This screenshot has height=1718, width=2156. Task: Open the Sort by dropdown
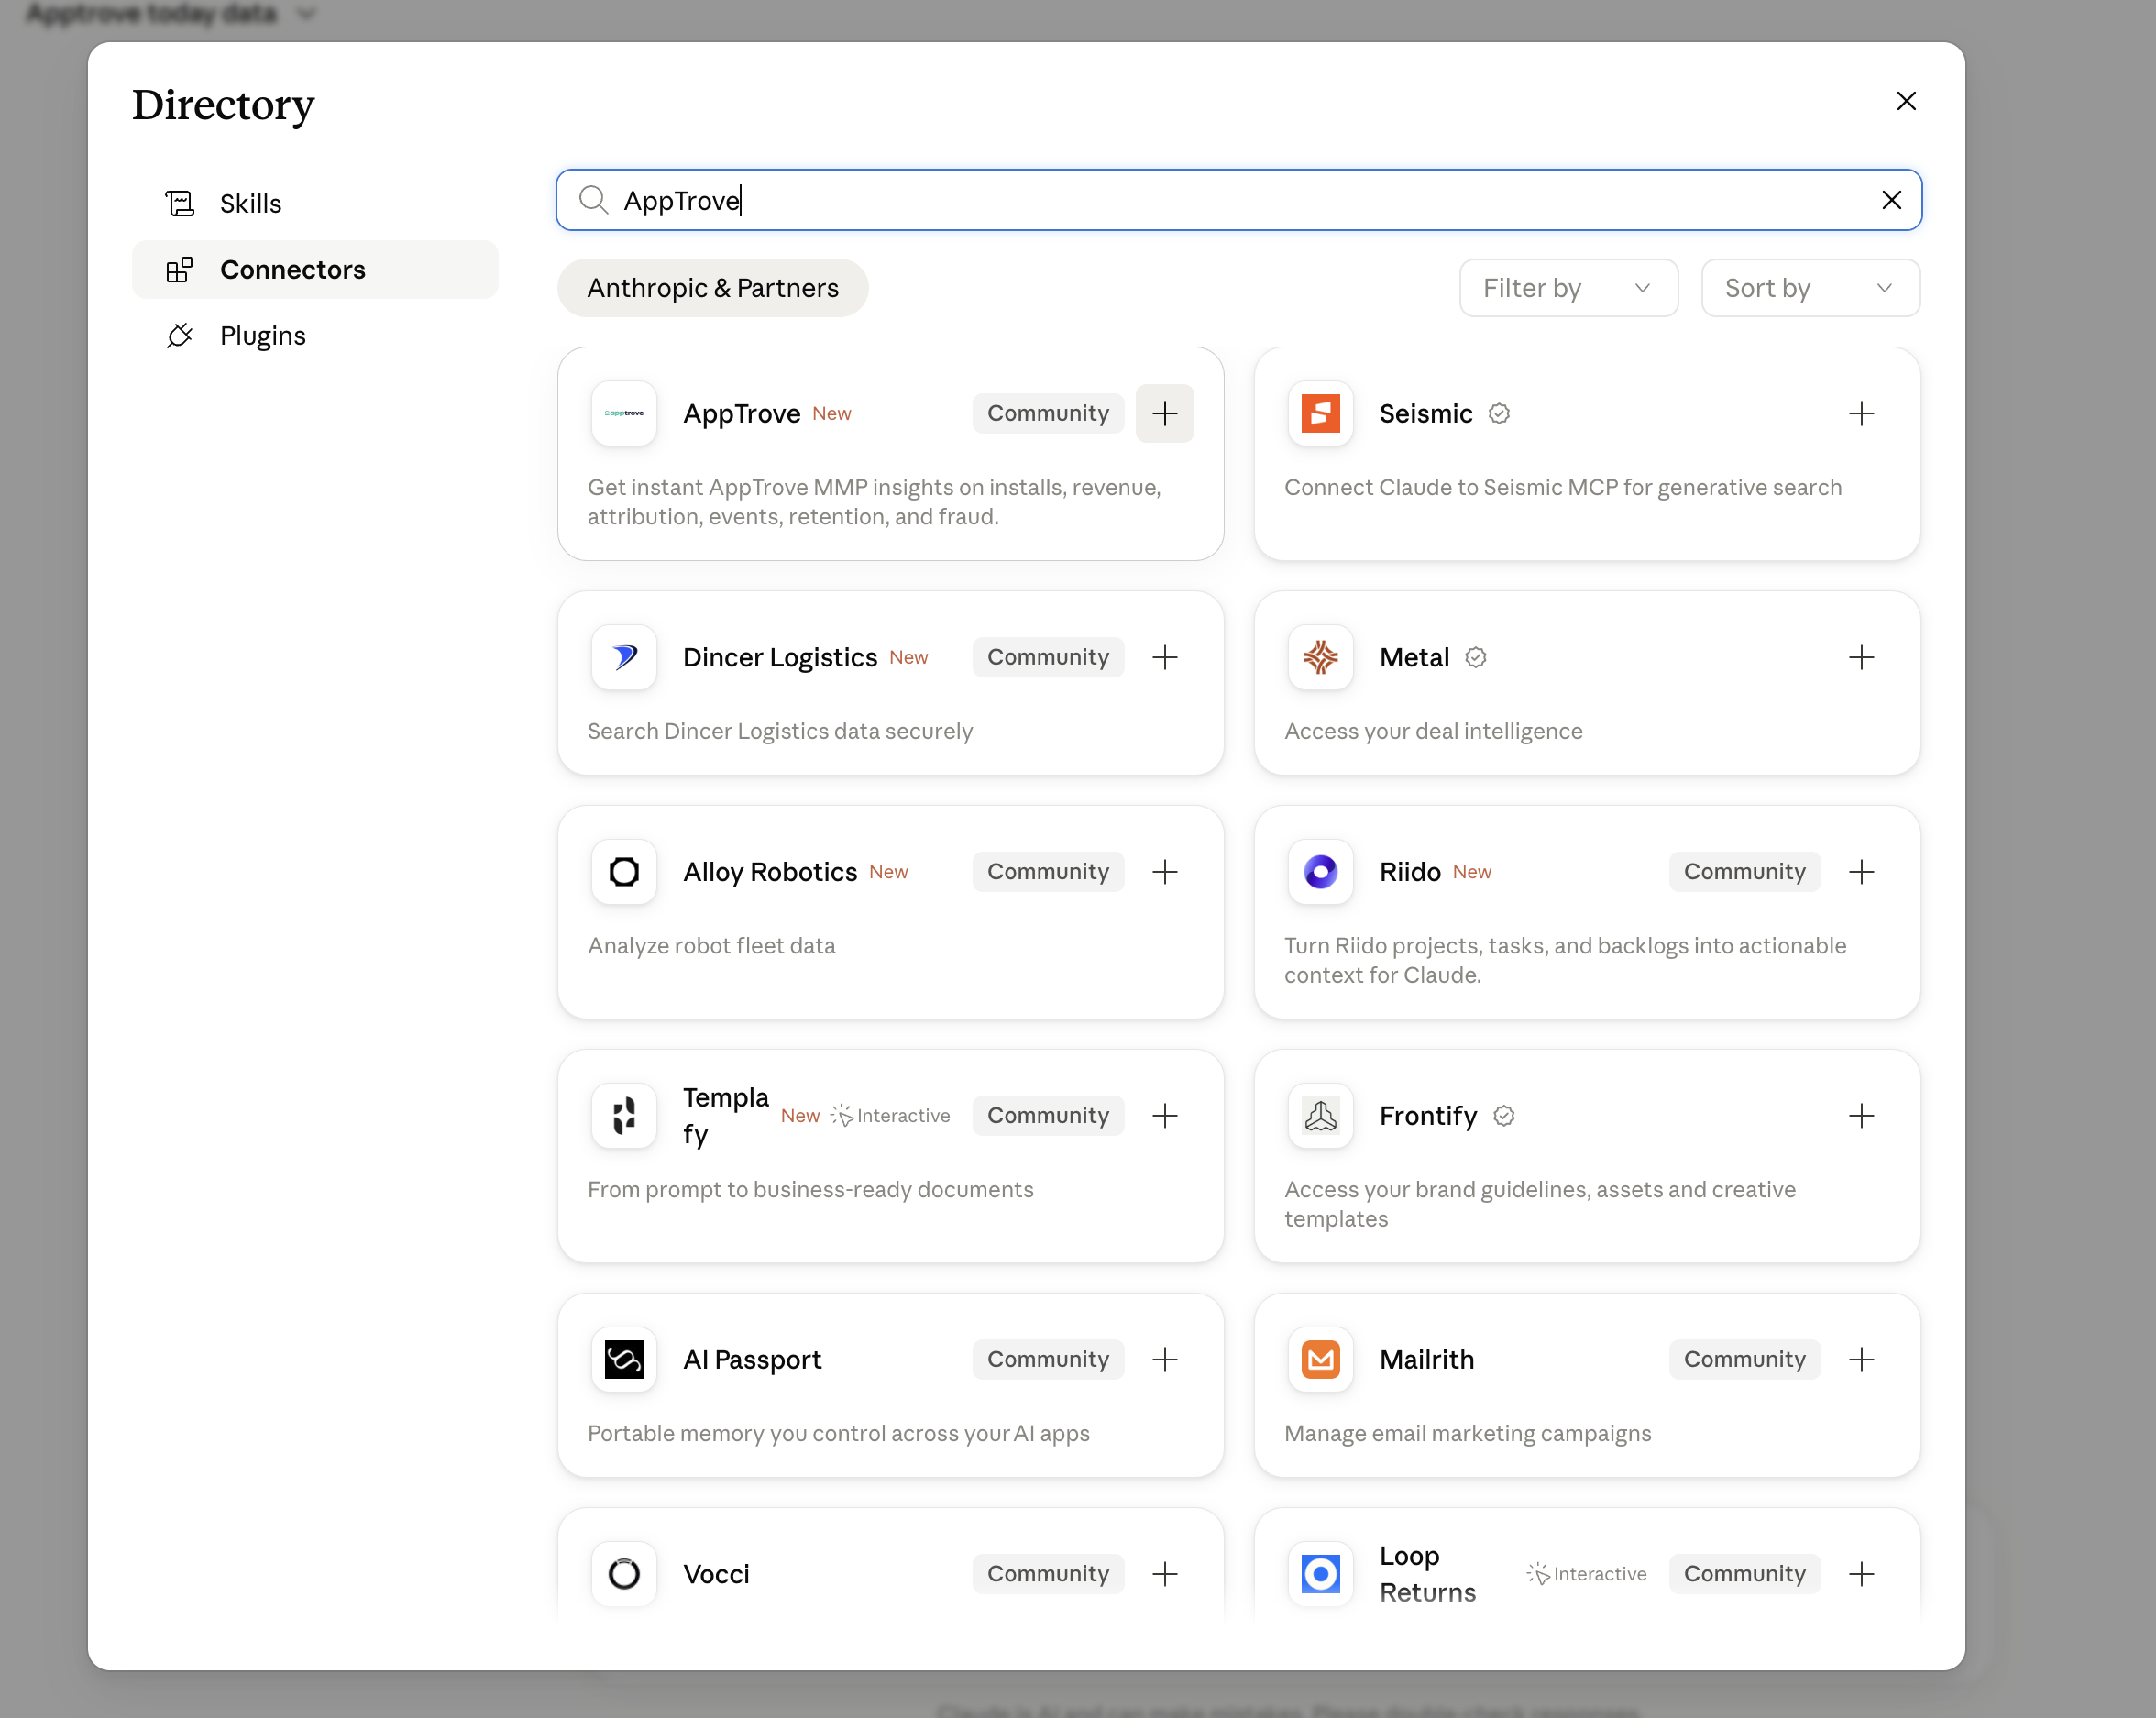1810,288
